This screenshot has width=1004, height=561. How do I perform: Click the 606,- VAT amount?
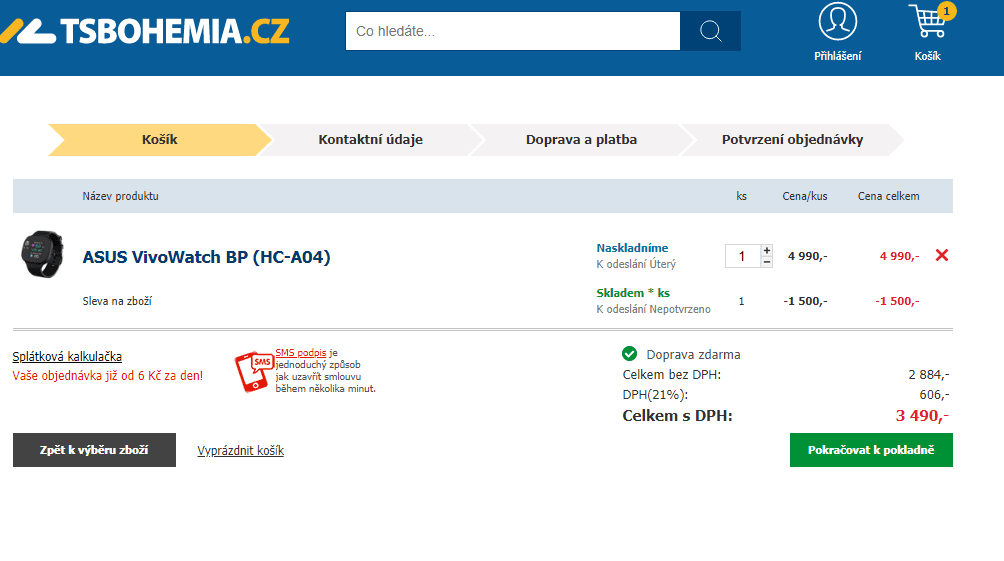pos(934,394)
